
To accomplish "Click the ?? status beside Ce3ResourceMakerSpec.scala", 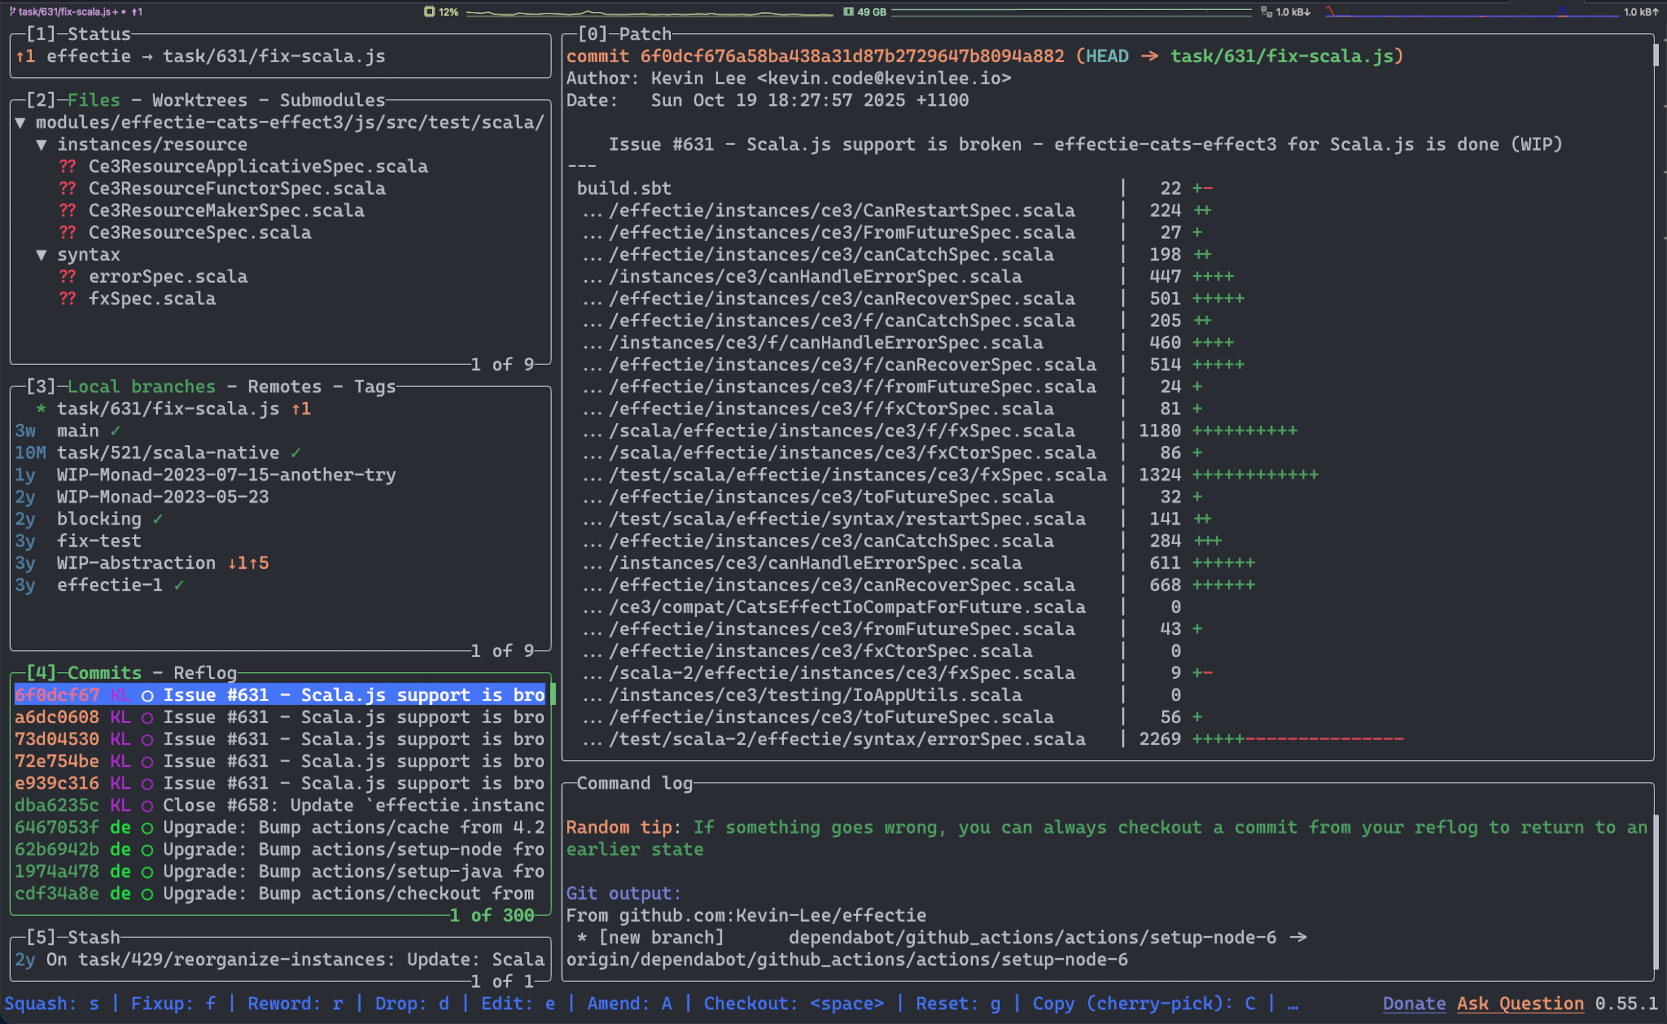I will [67, 211].
